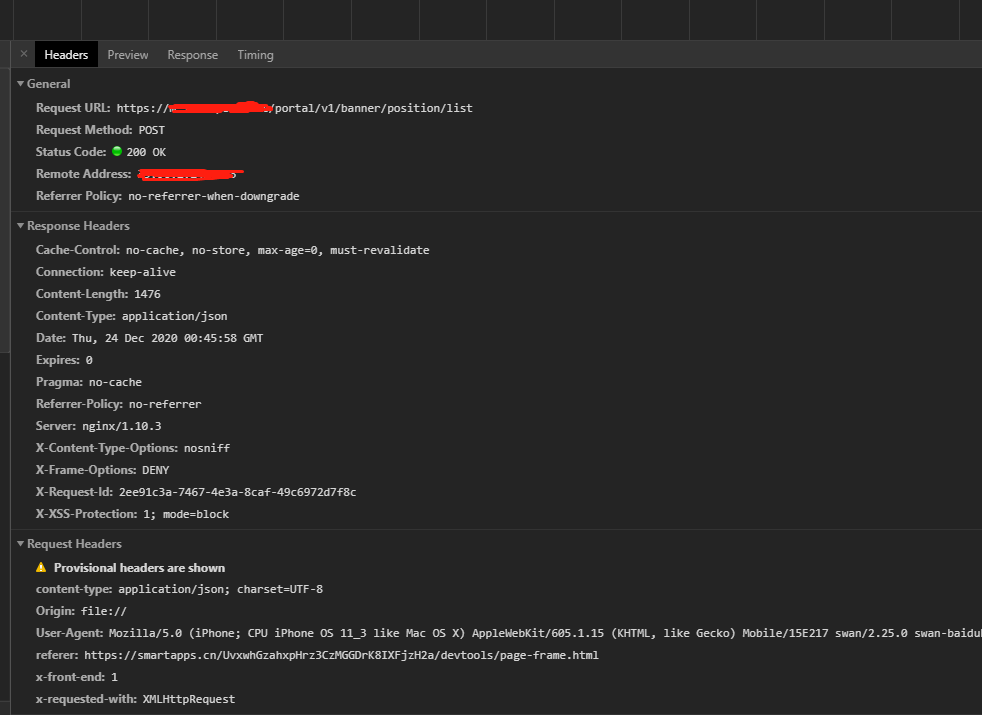Screen dimensions: 982x715
Task: Click the Request Method POST value
Action: (152, 130)
